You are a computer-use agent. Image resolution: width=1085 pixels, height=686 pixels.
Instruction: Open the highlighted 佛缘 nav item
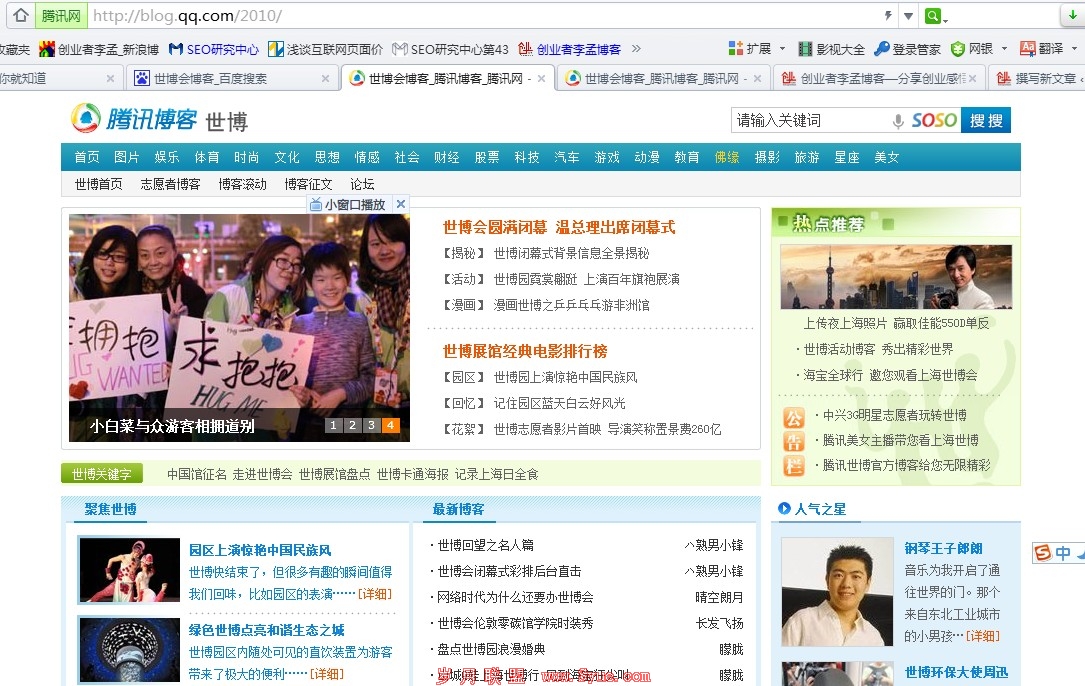pyautogui.click(x=727, y=157)
